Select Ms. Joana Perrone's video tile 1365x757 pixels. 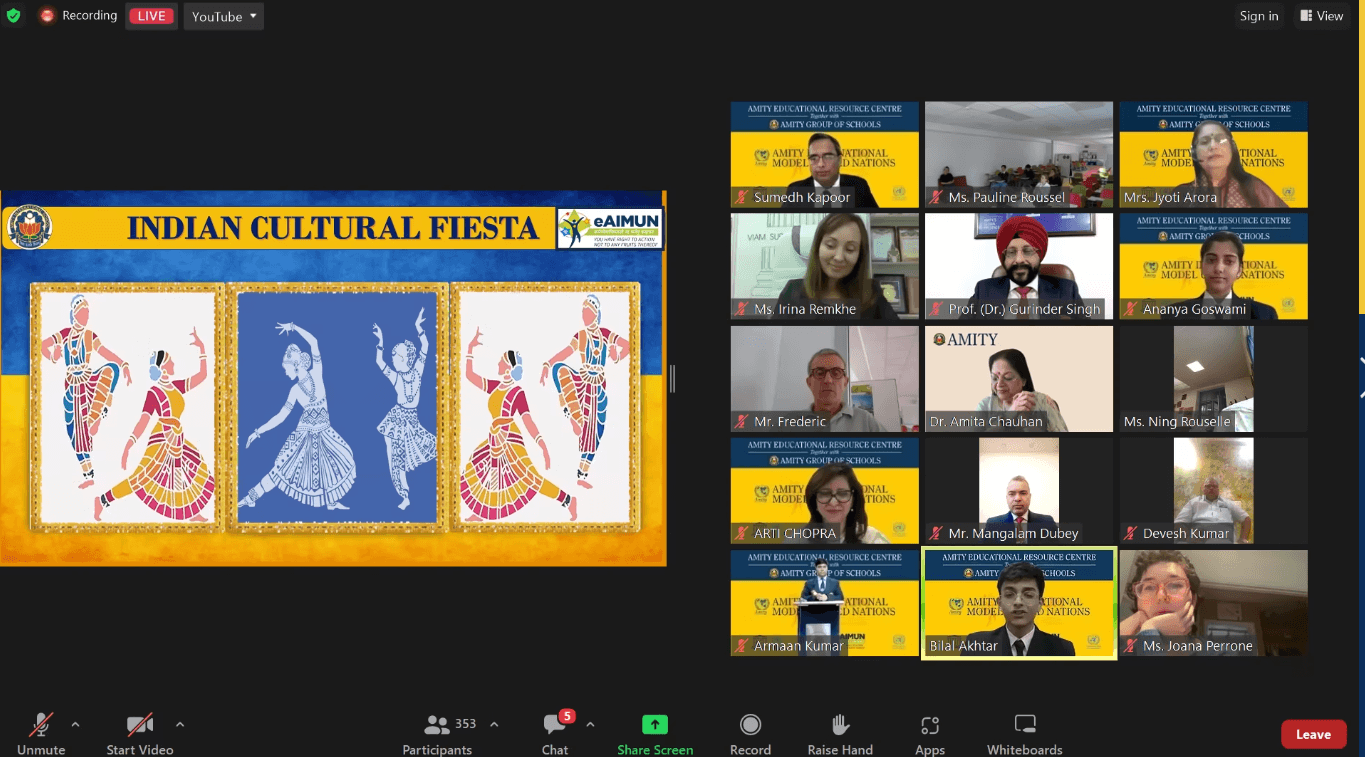[x=1213, y=603]
